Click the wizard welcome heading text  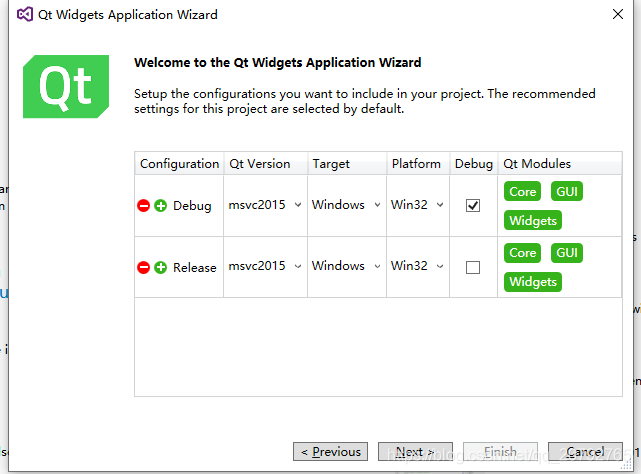click(278, 63)
